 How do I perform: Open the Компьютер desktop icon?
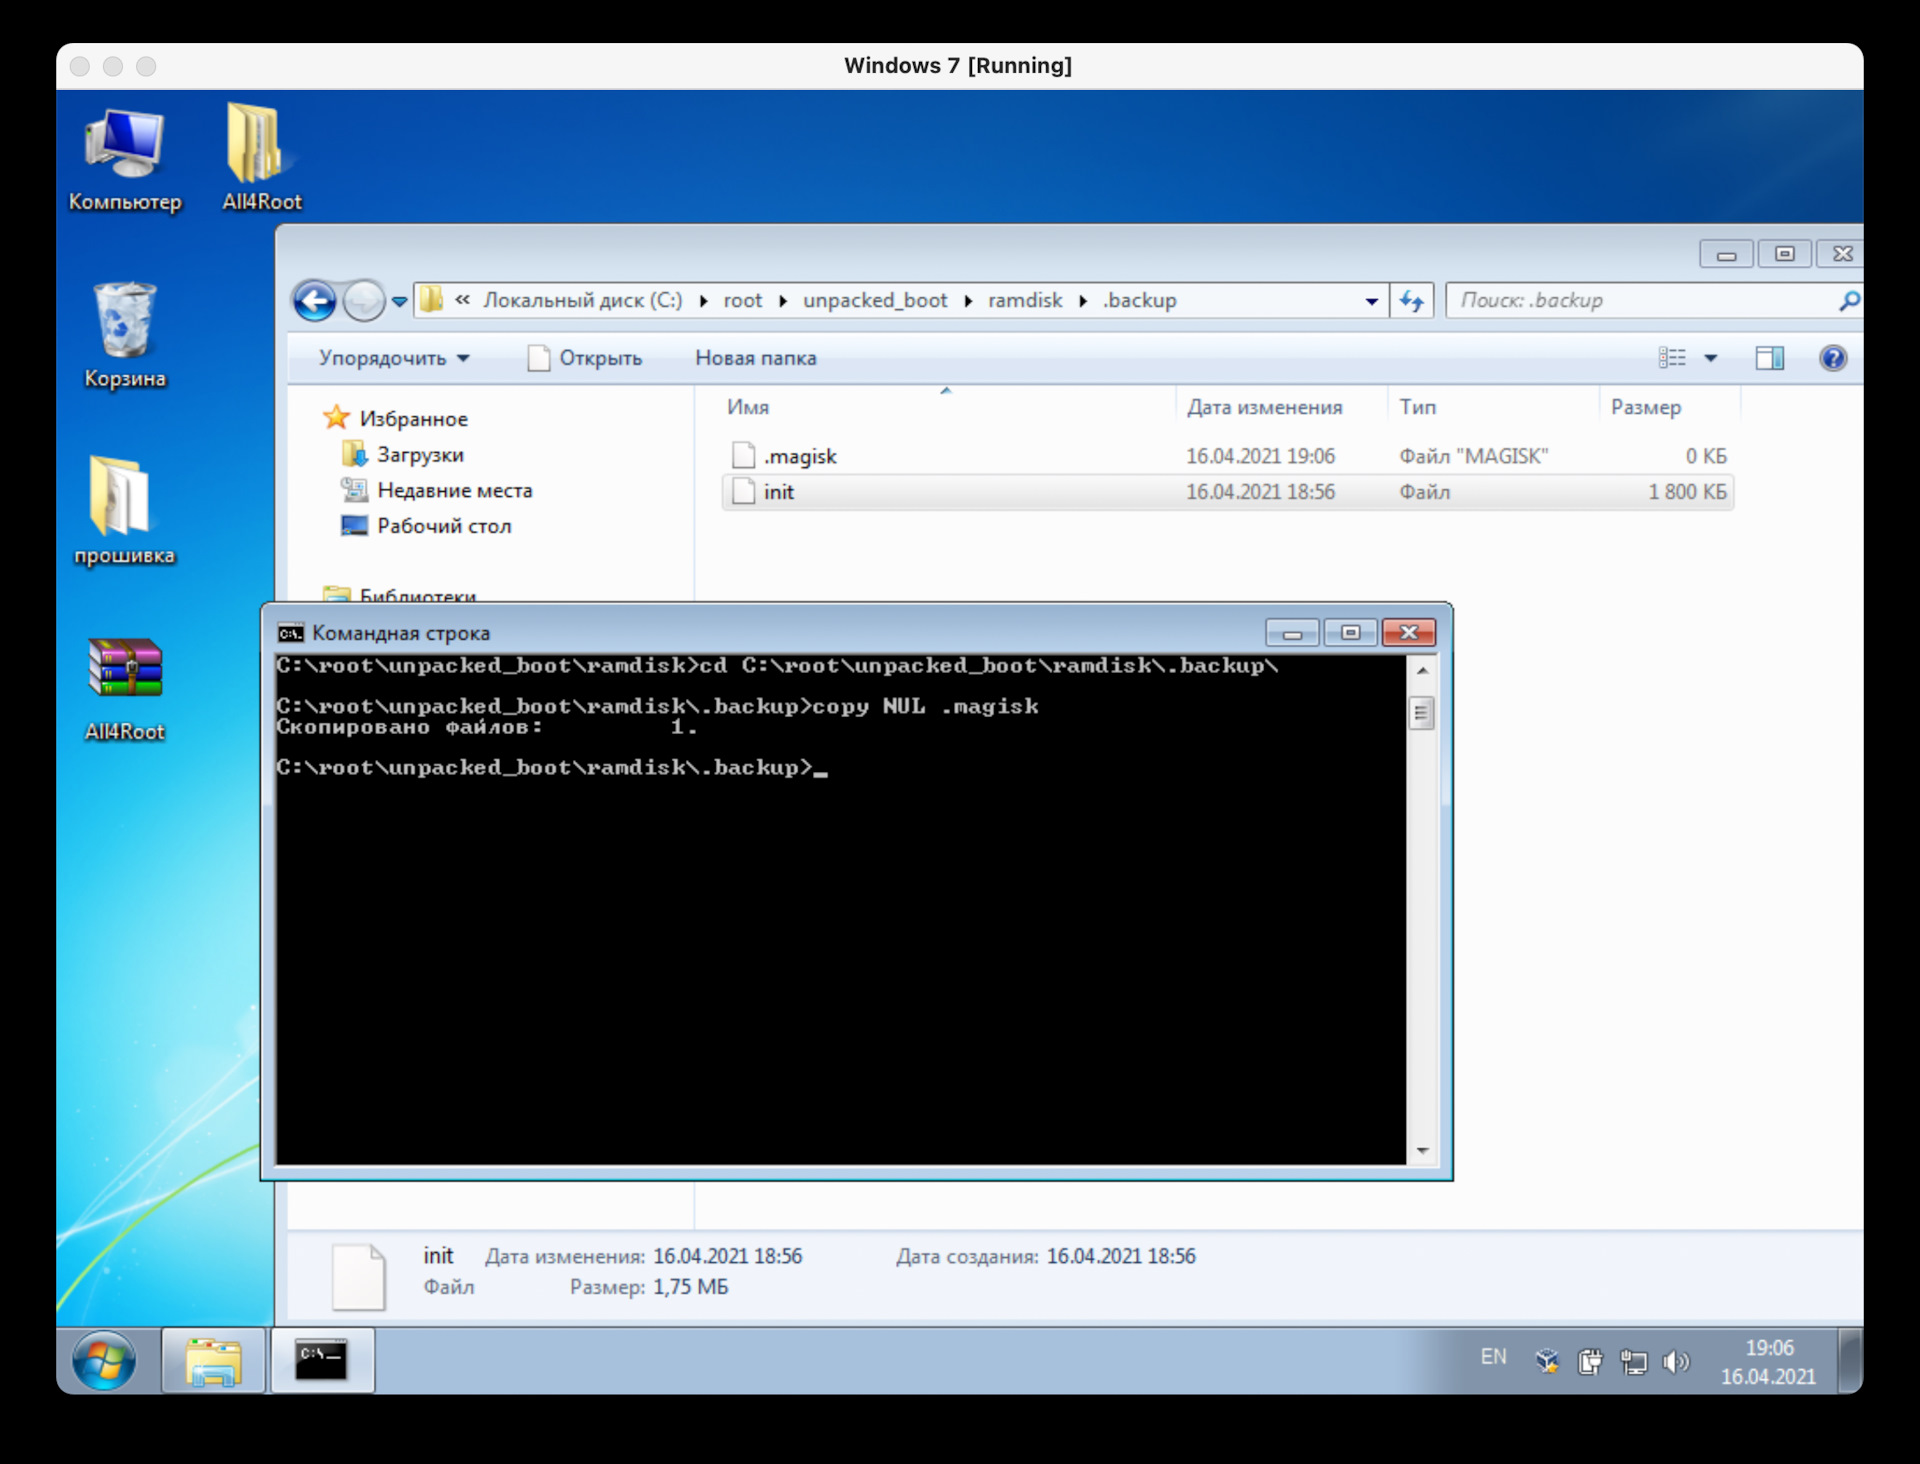click(124, 158)
